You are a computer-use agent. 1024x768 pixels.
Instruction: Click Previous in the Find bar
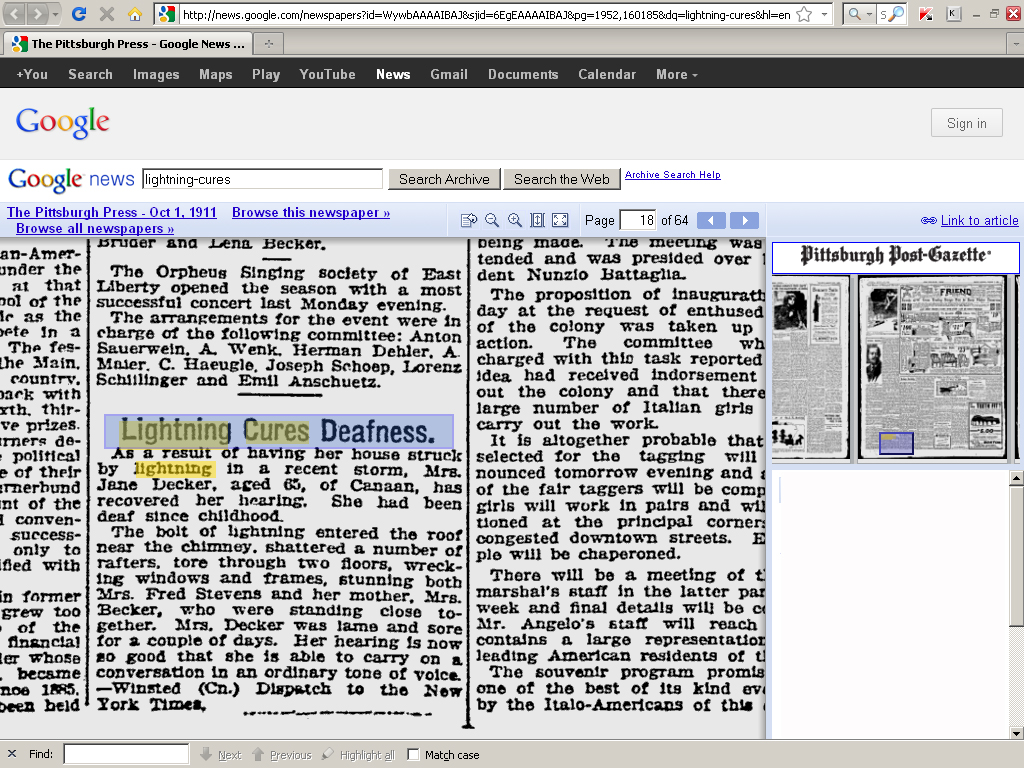pyautogui.click(x=282, y=755)
